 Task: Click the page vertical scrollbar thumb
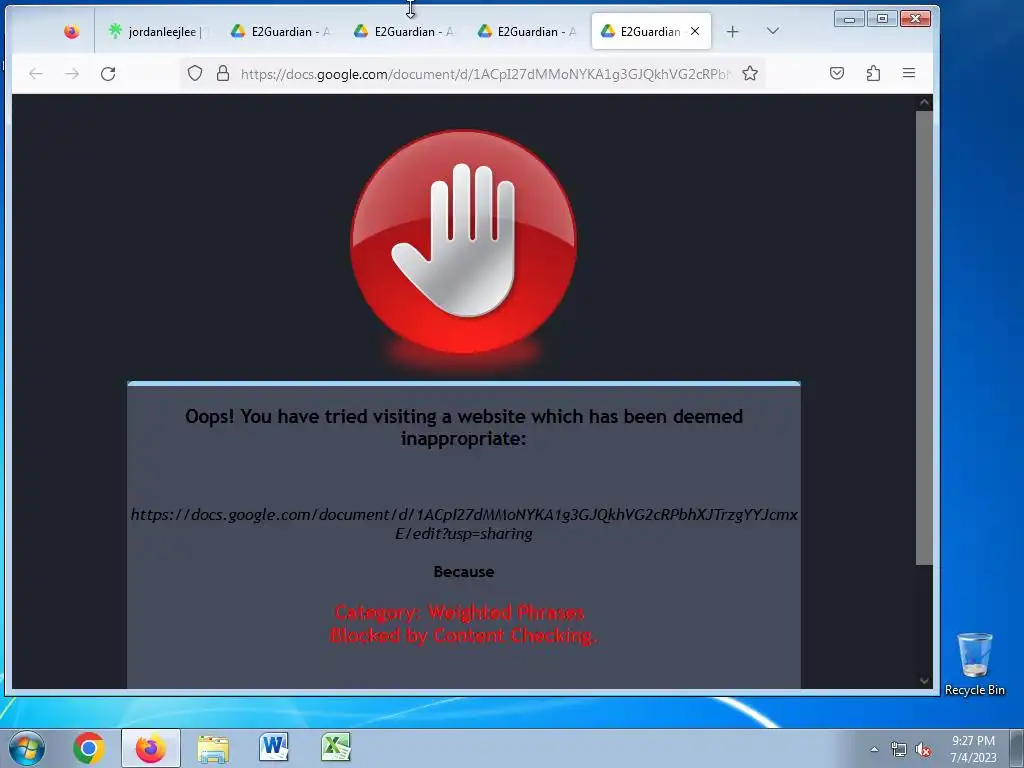point(924,338)
